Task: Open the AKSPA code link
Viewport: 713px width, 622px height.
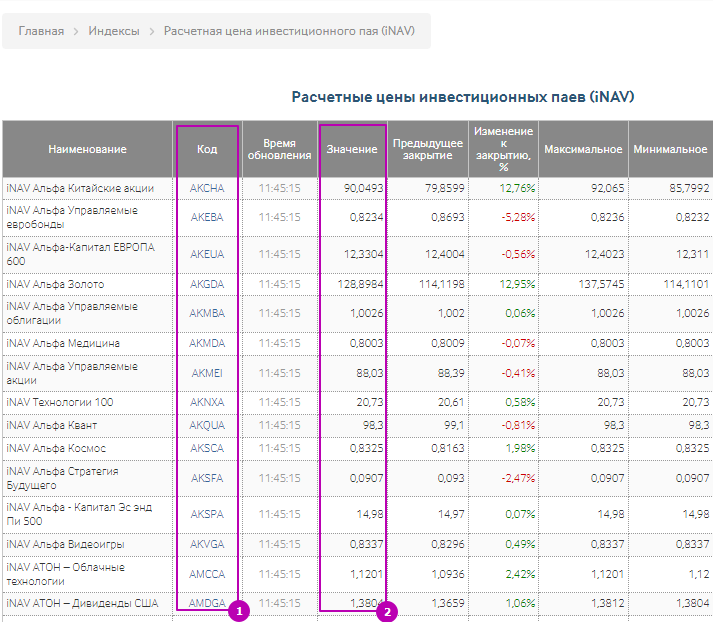Action: pyautogui.click(x=207, y=514)
